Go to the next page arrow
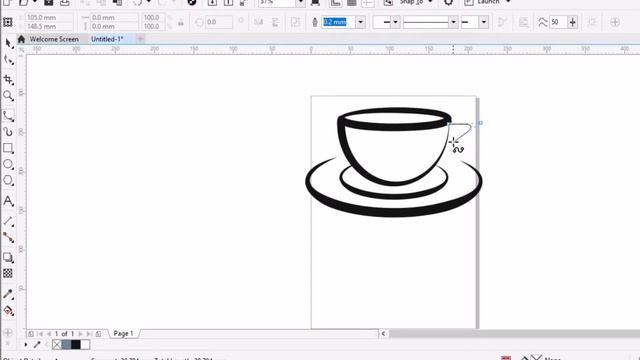Viewport: 640px width, 360px height. coord(80,334)
